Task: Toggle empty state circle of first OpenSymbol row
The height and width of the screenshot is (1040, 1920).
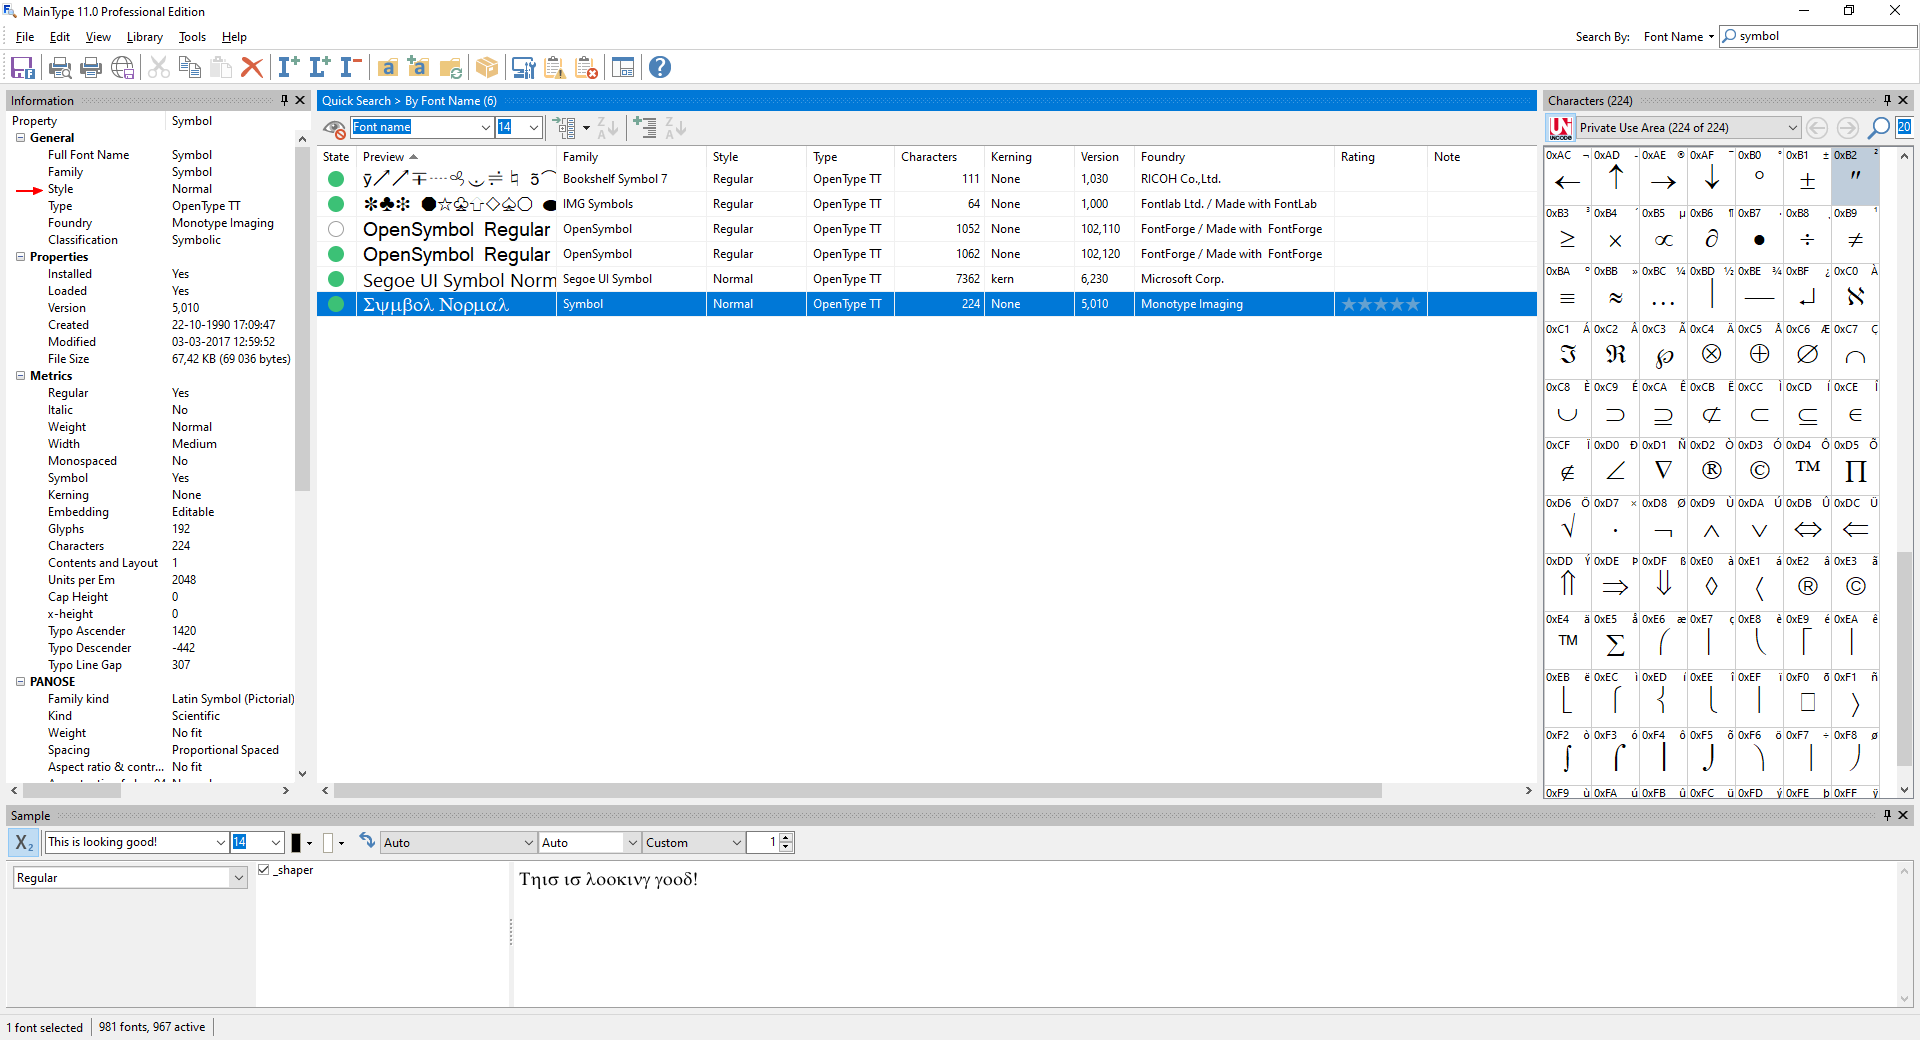Action: 336,229
